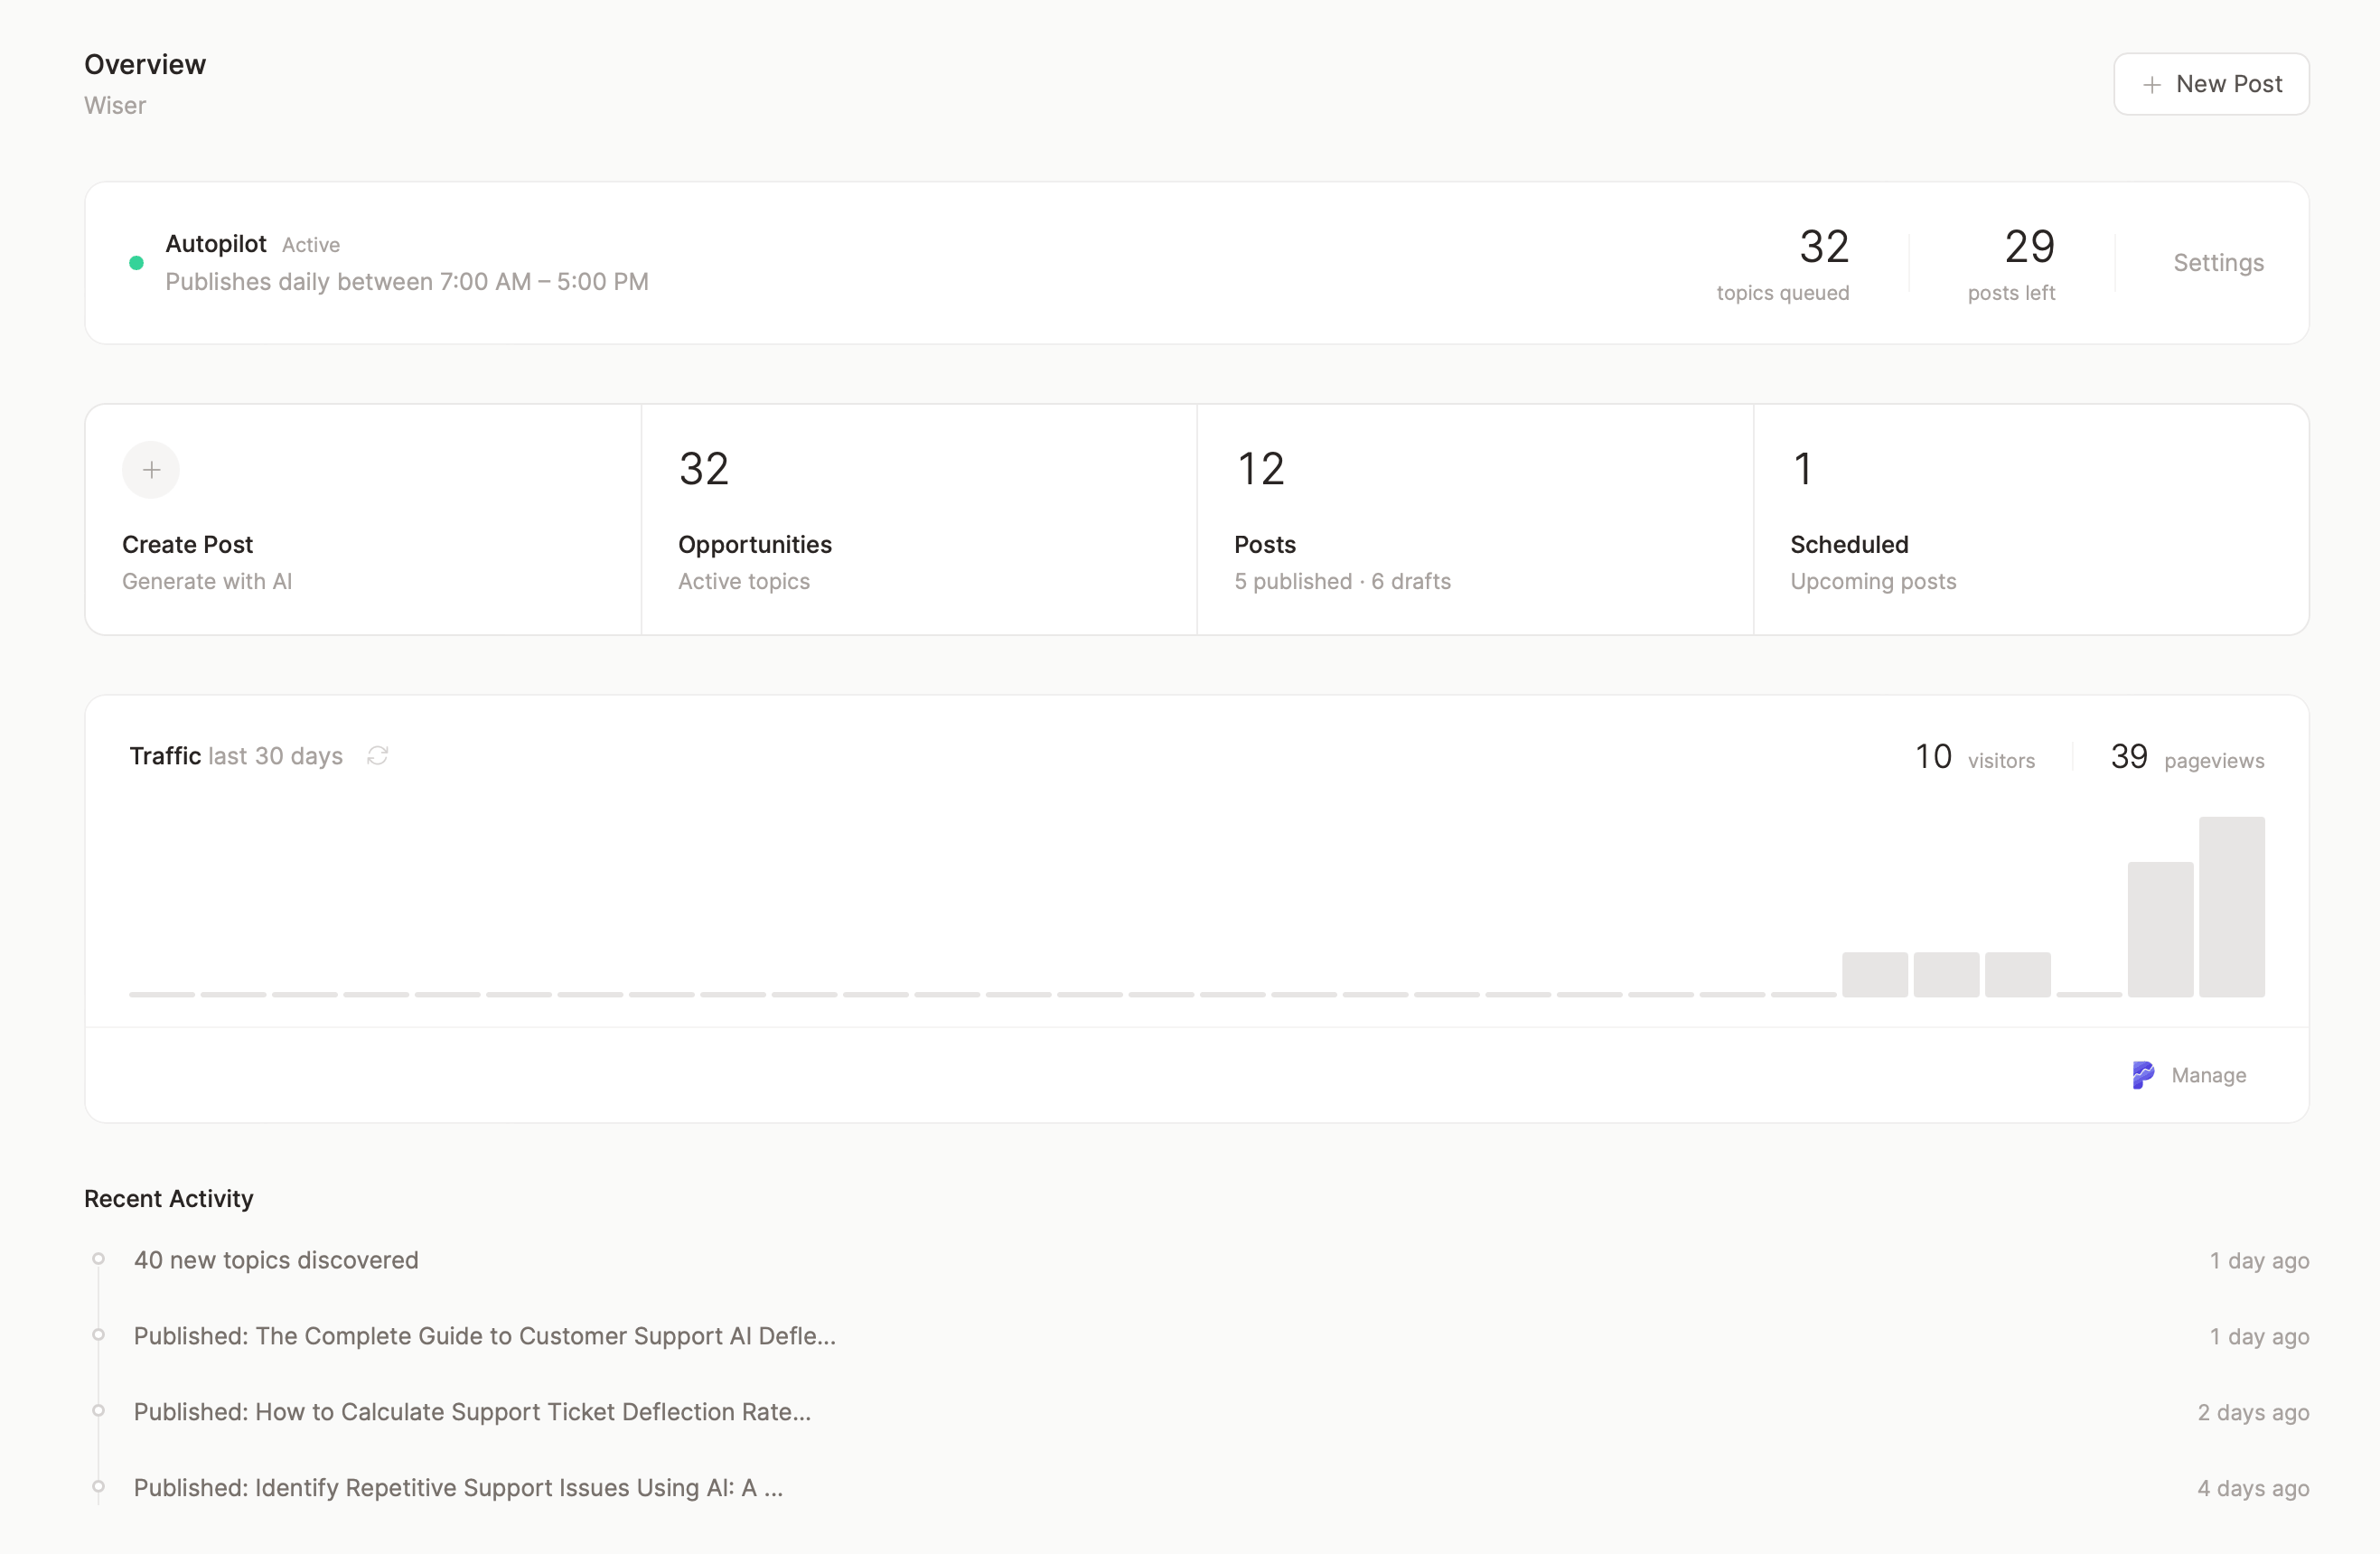Click the 'Traffic last 30 days' heading
This screenshot has height=1554, width=2380.
[x=236, y=756]
